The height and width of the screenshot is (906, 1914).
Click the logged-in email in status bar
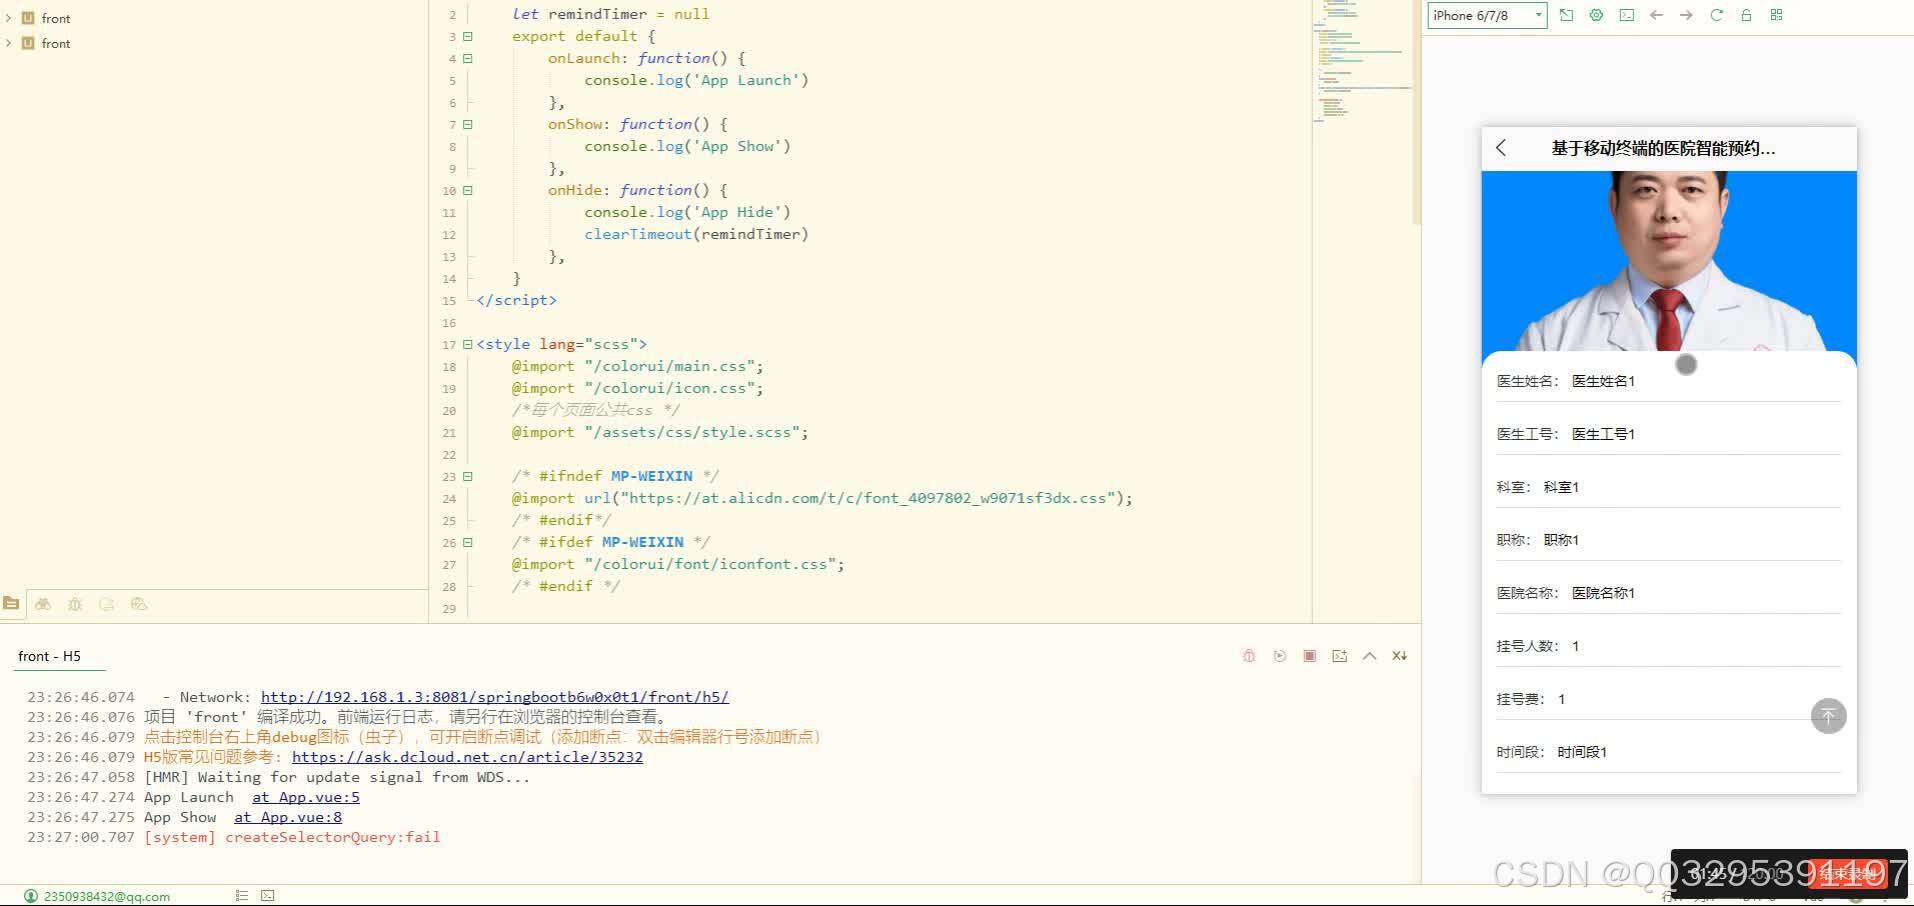(x=107, y=896)
